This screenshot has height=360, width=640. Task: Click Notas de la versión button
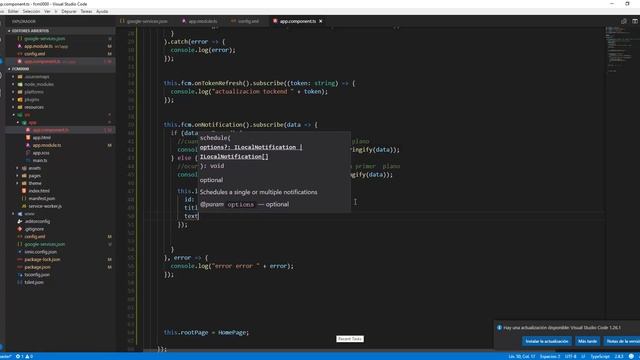coord(622,341)
